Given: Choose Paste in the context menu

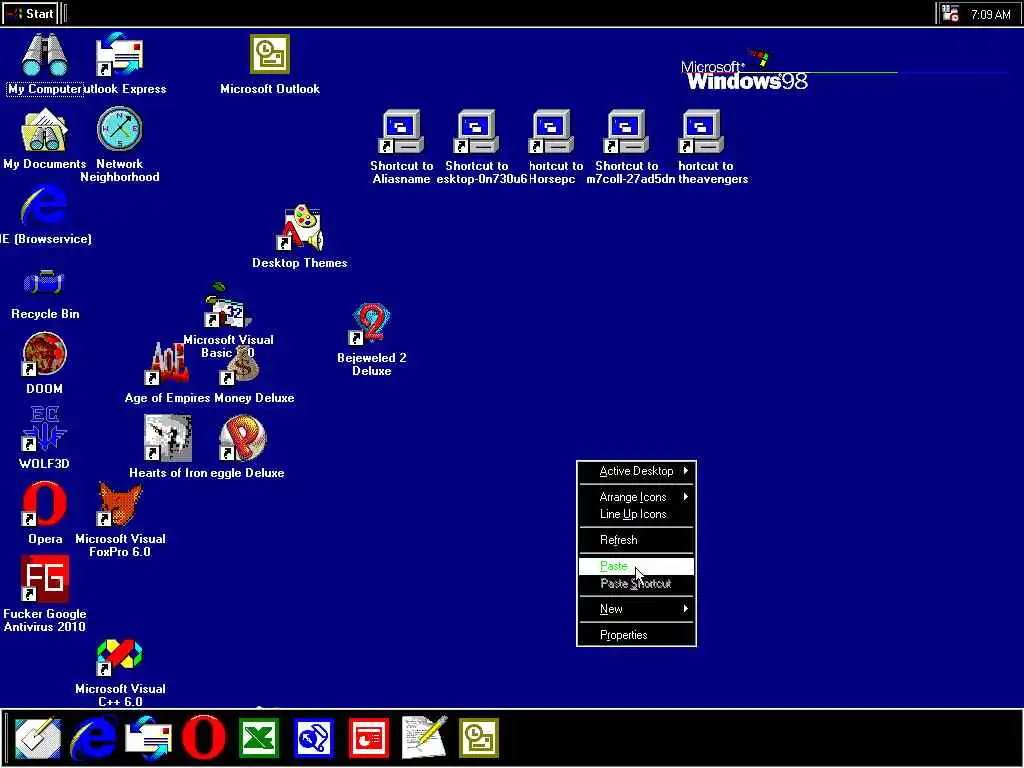Looking at the screenshot, I should tap(637, 566).
